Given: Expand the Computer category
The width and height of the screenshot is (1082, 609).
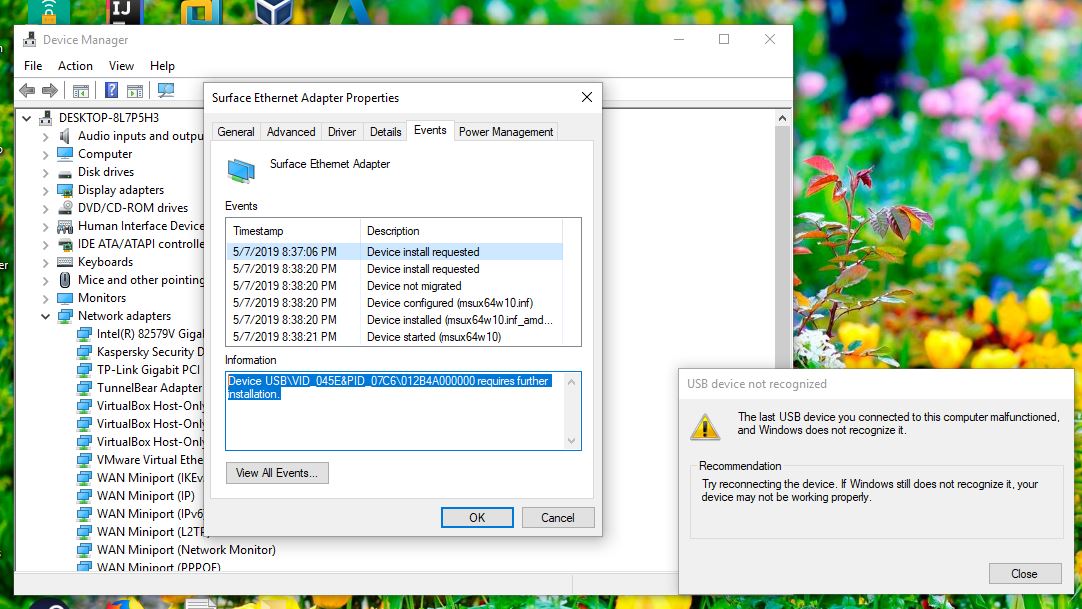Looking at the screenshot, I should coord(45,154).
